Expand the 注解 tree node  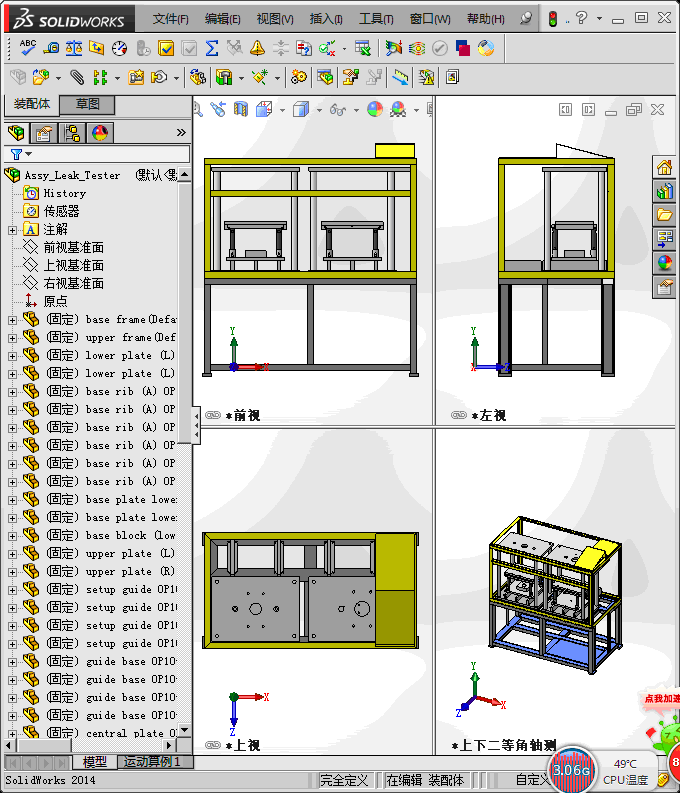pyautogui.click(x=13, y=230)
